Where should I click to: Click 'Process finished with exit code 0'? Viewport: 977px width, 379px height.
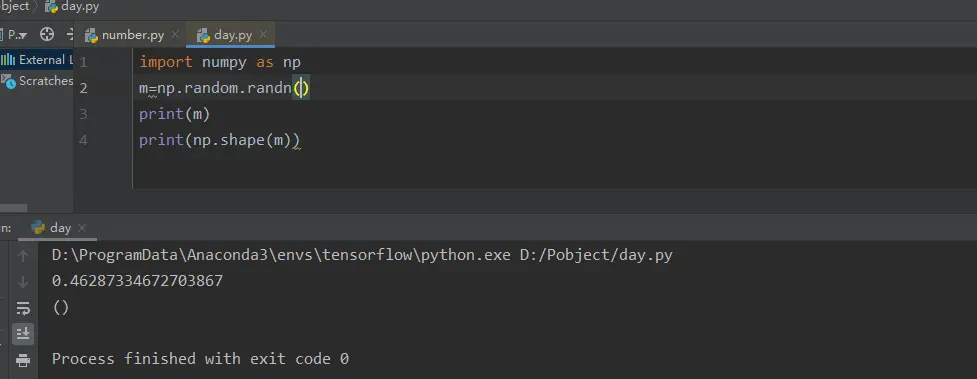200,358
